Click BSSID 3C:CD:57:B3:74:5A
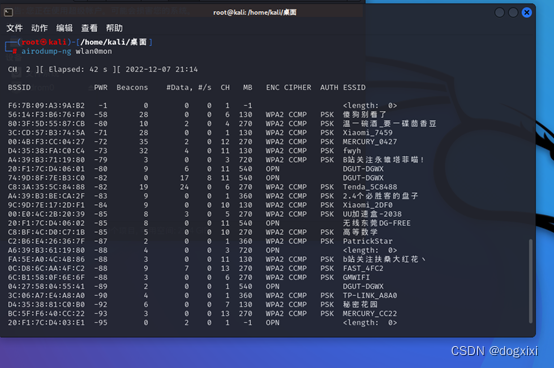The height and width of the screenshot is (368, 554). point(46,133)
